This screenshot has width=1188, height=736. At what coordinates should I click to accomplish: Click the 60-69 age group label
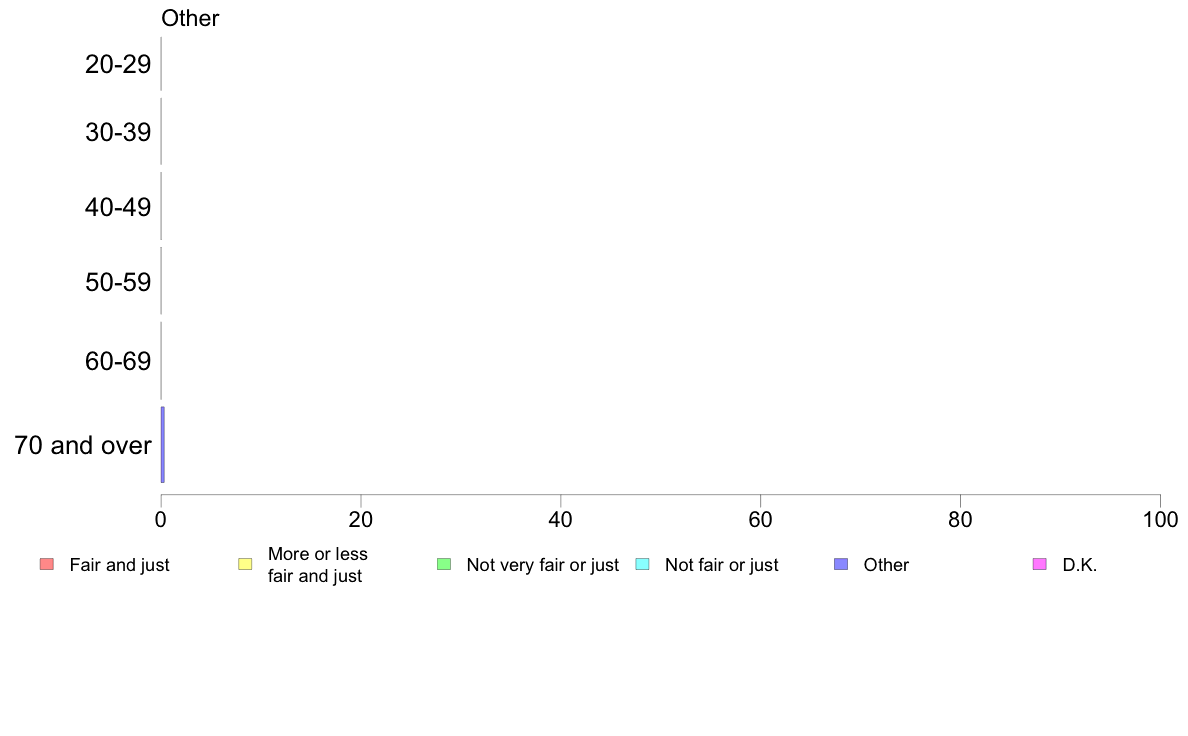pyautogui.click(x=118, y=361)
